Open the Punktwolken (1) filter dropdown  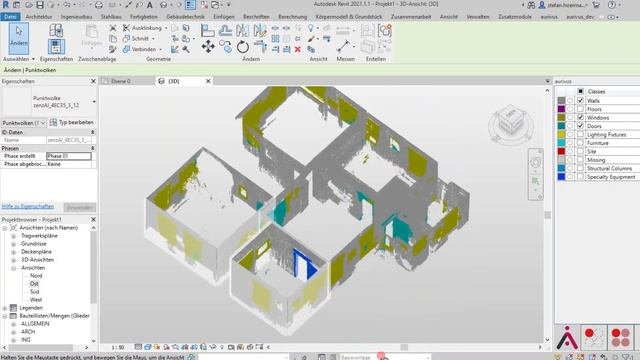coord(24,122)
